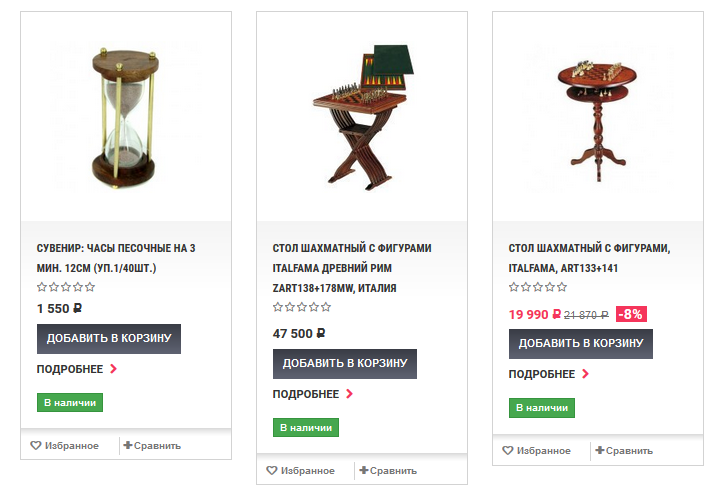Image resolution: width=723 pixels, height=493 pixels.
Task: Open the hourglass product image
Action: click(125, 118)
